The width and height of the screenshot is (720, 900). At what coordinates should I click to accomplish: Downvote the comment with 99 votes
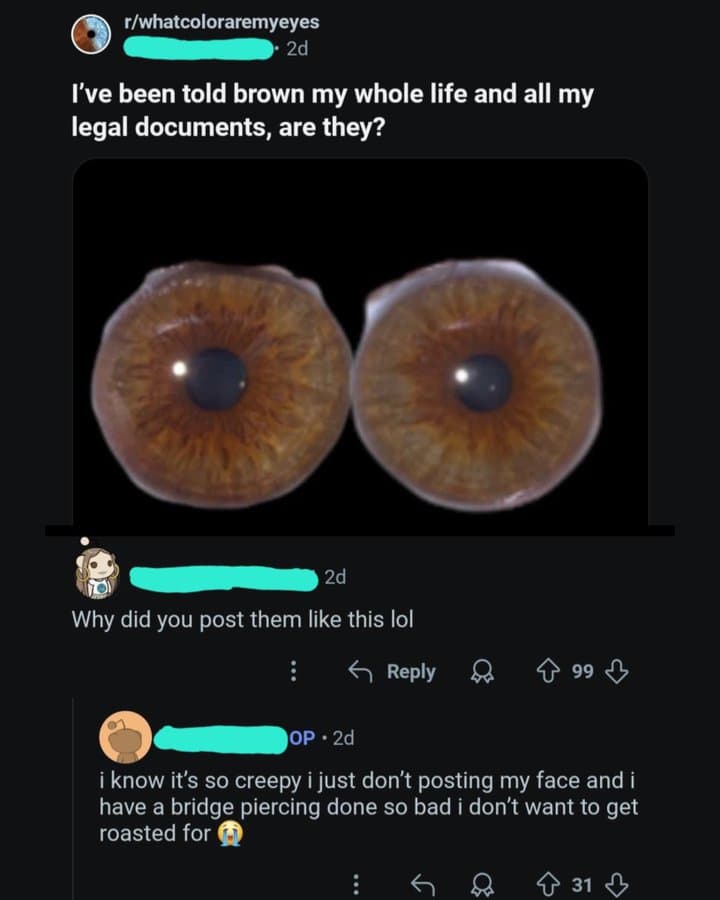pyautogui.click(x=617, y=671)
